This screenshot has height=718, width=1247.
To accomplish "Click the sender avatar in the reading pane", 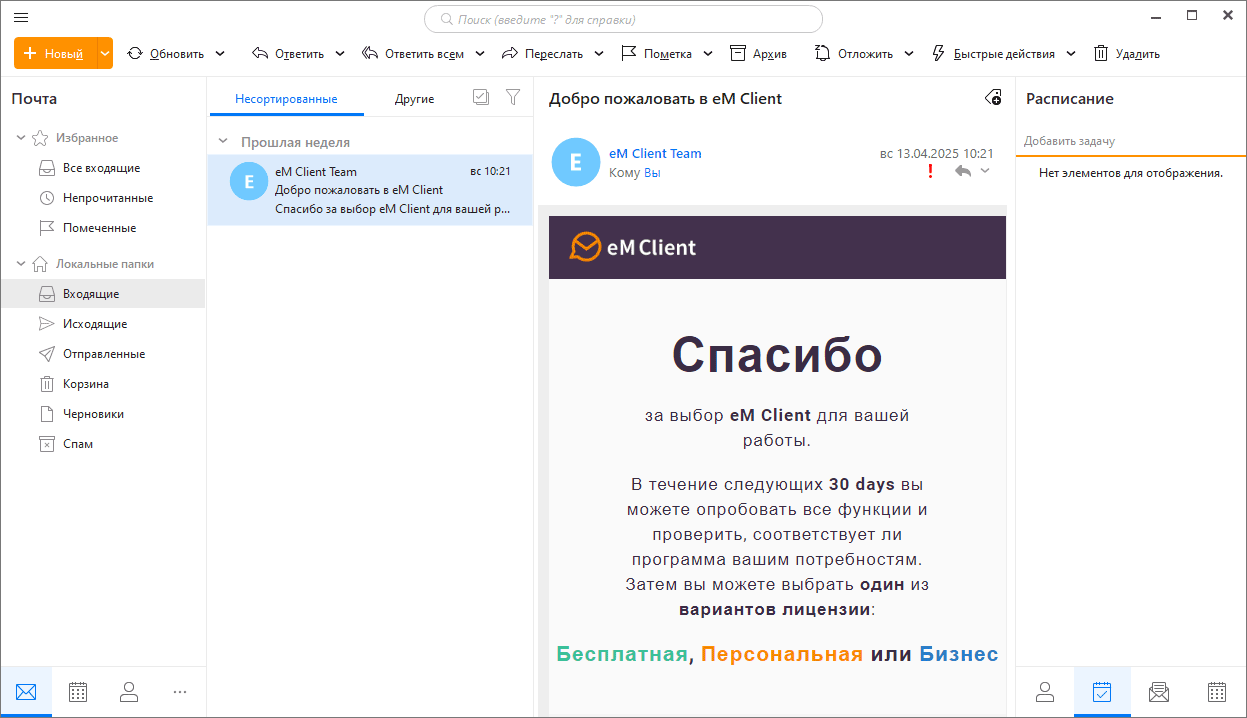I will pos(575,162).
